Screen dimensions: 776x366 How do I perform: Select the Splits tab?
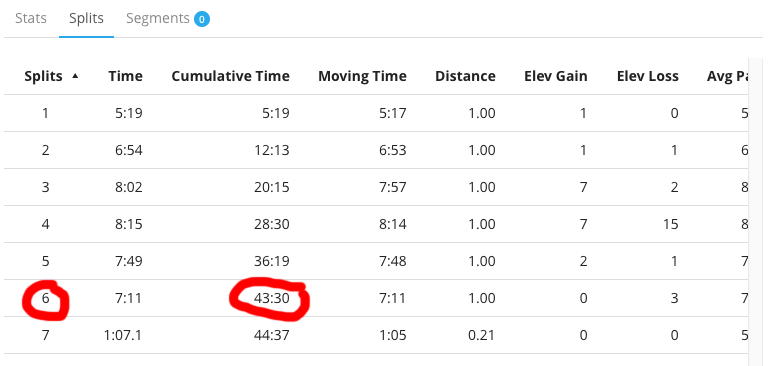pyautogui.click(x=87, y=18)
